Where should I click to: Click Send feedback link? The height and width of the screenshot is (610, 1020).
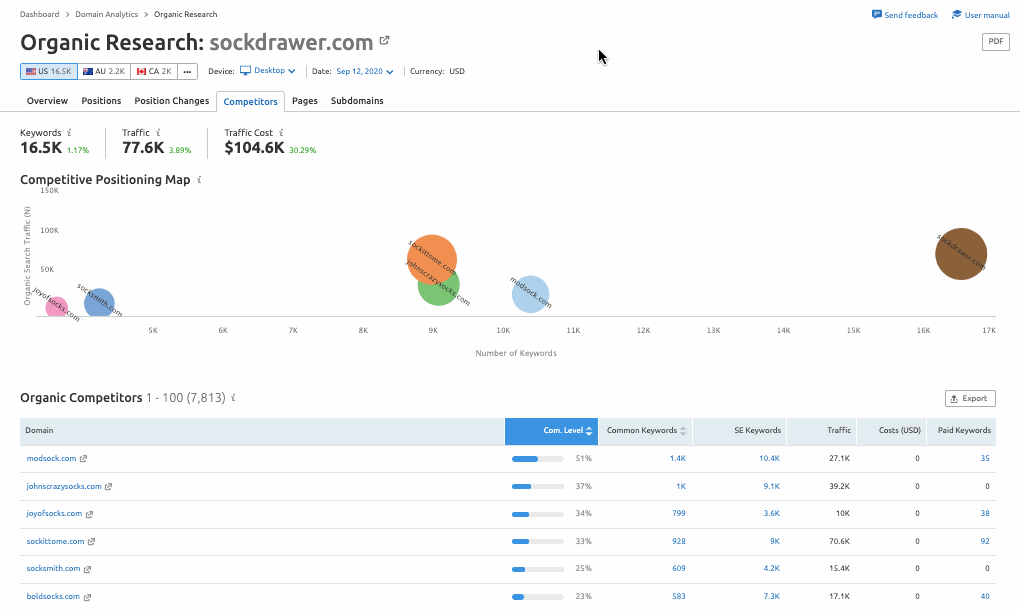[911, 15]
